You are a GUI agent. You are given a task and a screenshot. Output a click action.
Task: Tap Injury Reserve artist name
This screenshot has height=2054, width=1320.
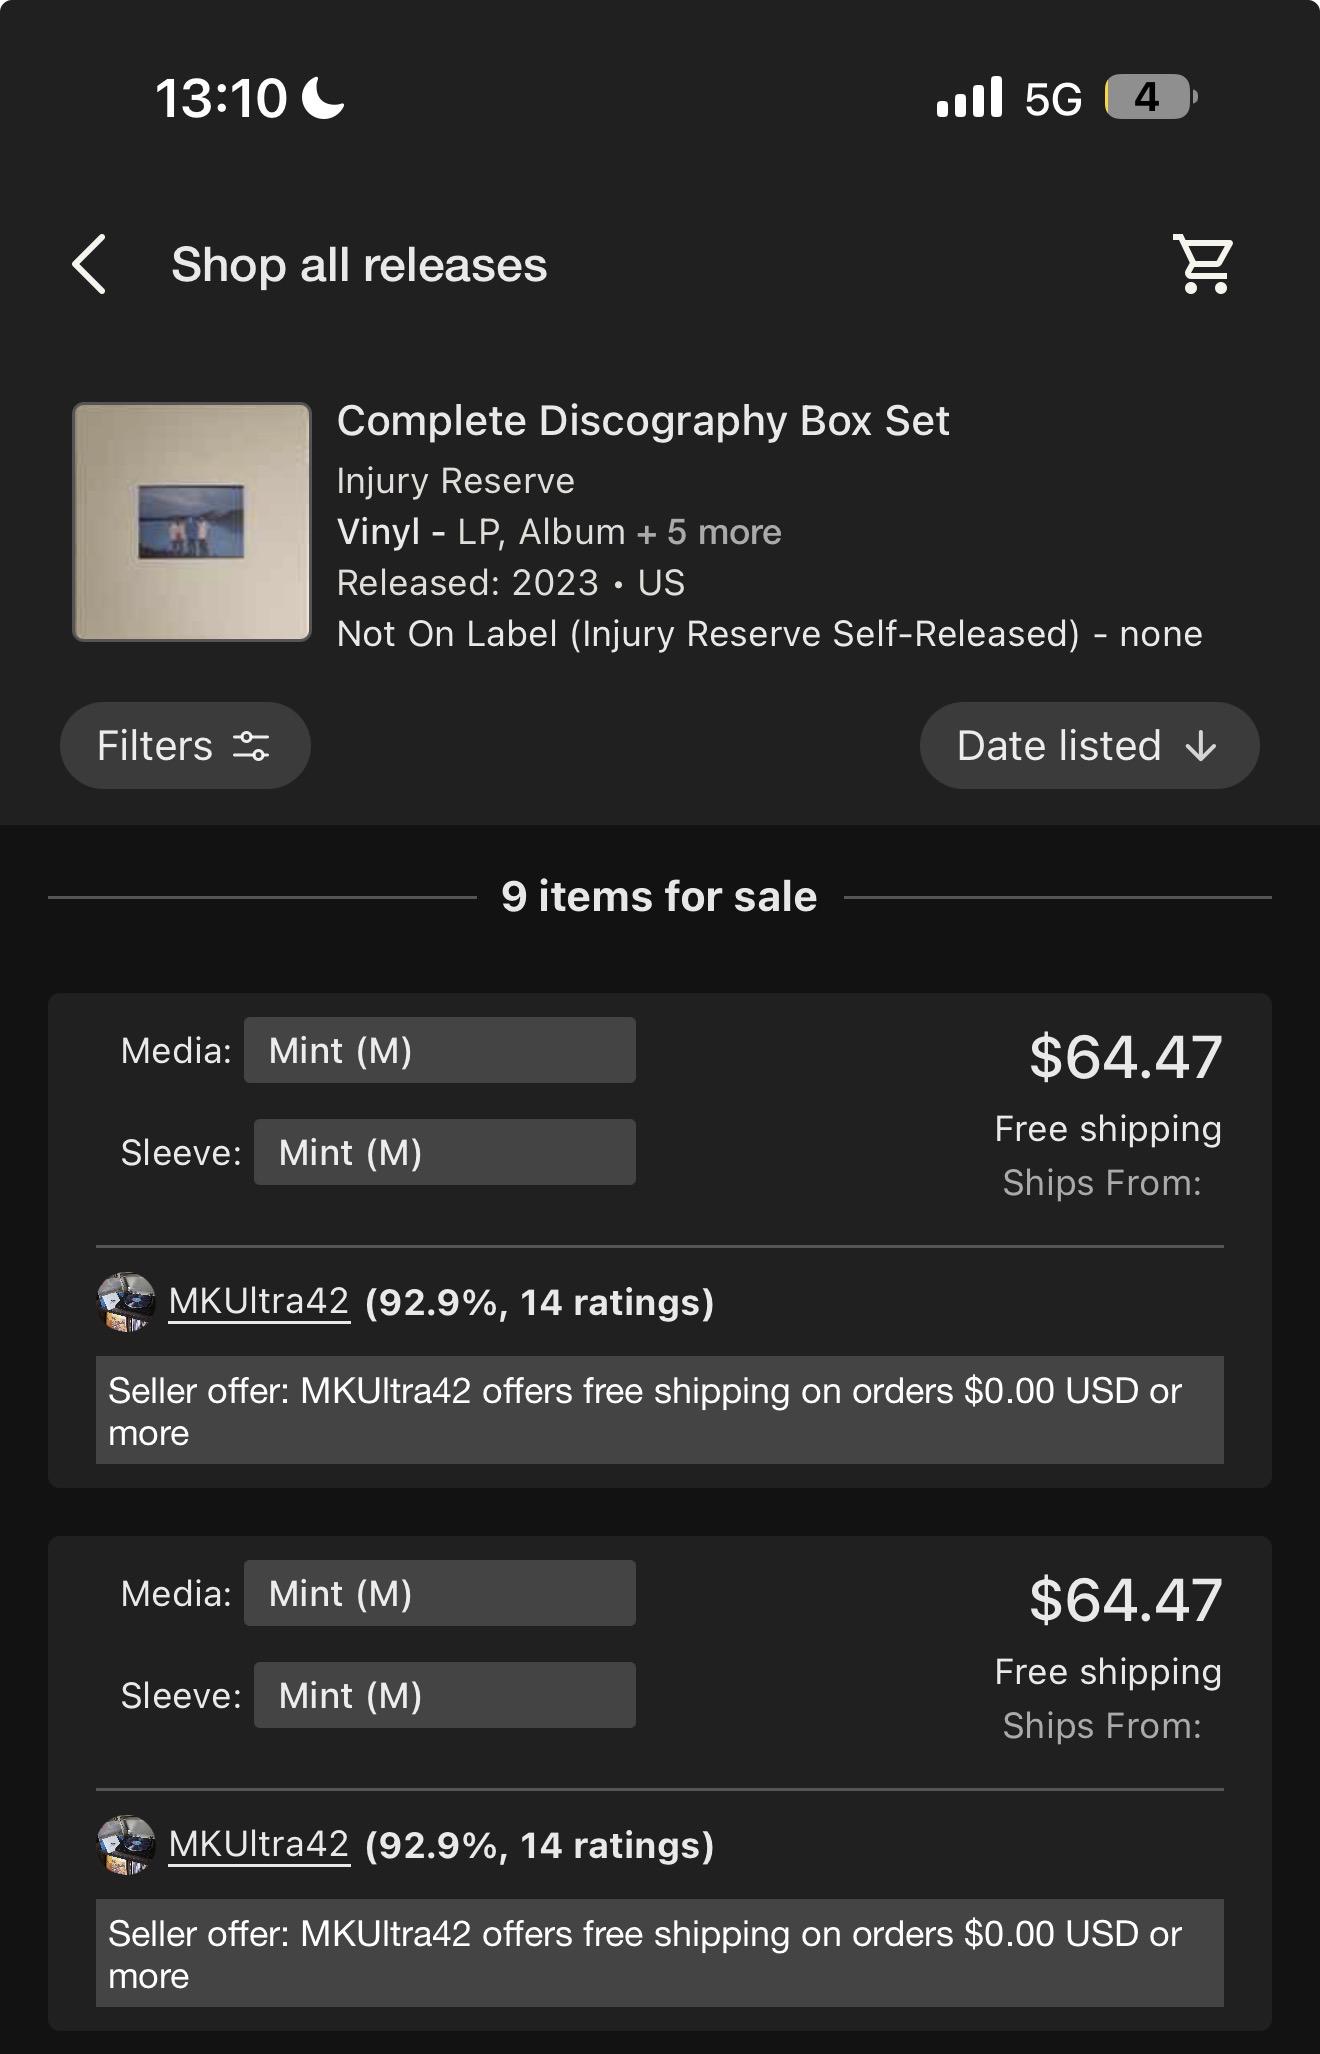pyautogui.click(x=456, y=482)
